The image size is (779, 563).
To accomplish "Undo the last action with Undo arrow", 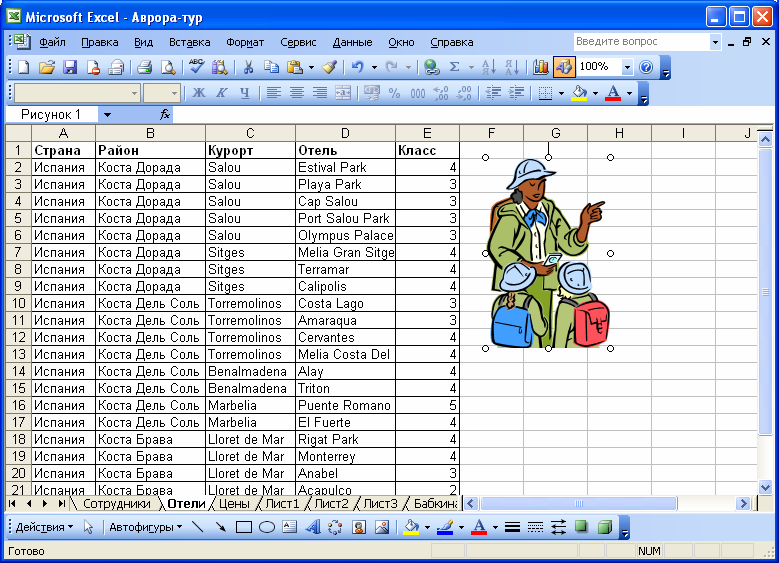I will tap(358, 67).
